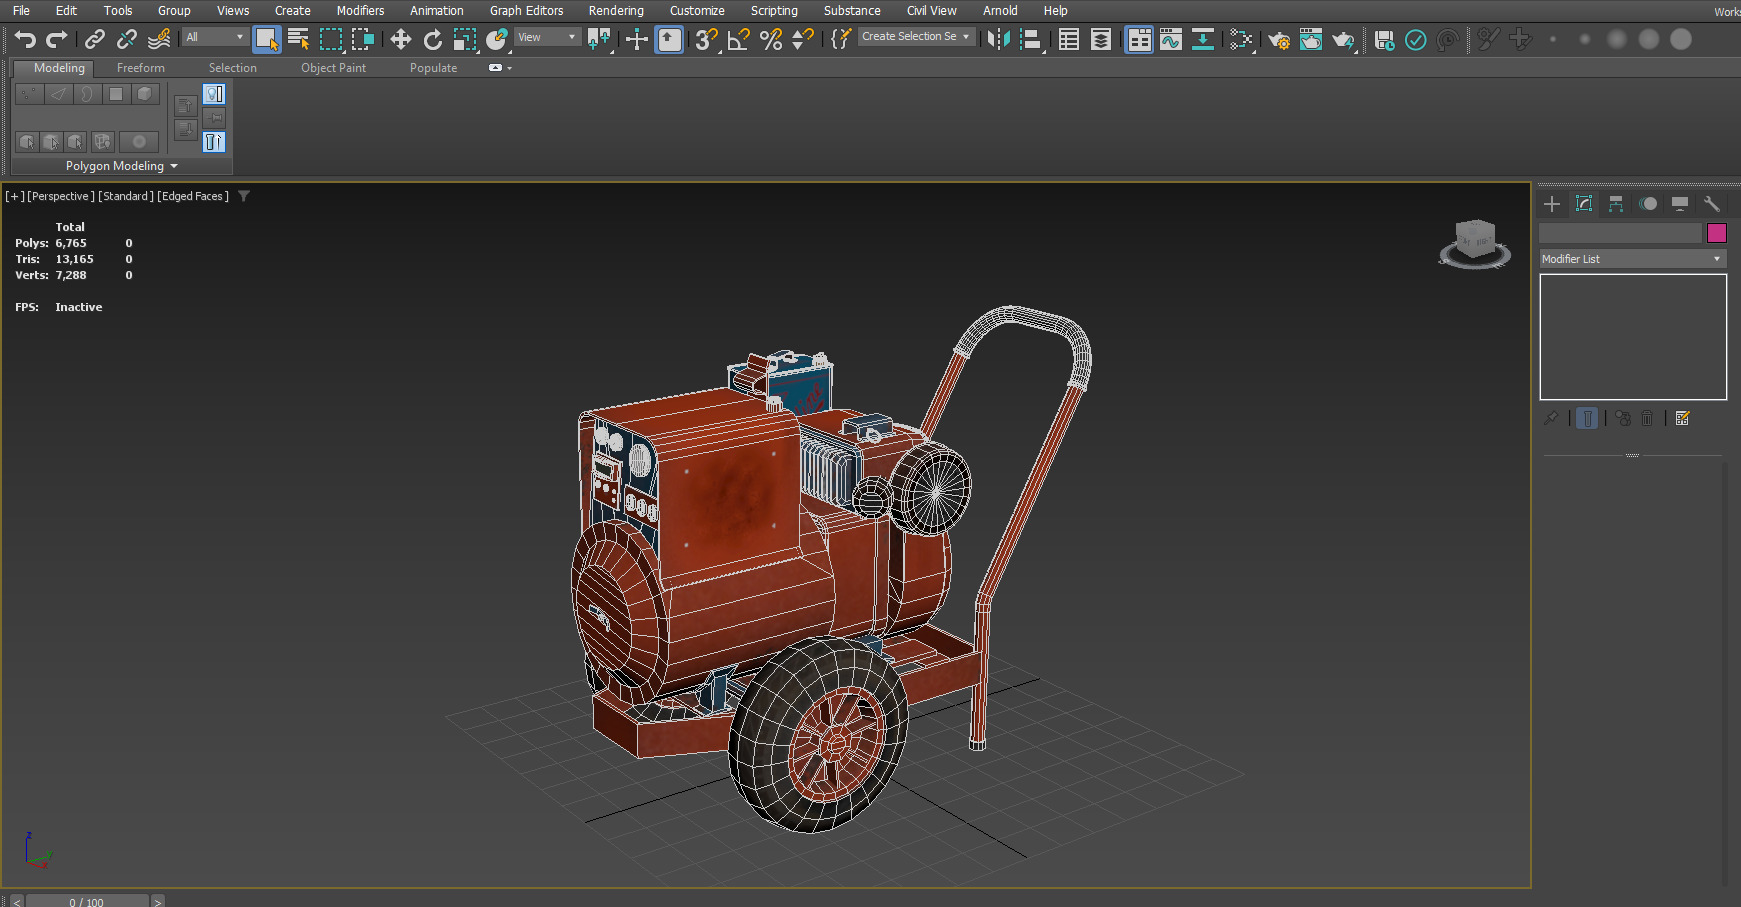This screenshot has width=1741, height=907.
Task: Open the Modifier List dropdown
Action: click(x=1633, y=259)
